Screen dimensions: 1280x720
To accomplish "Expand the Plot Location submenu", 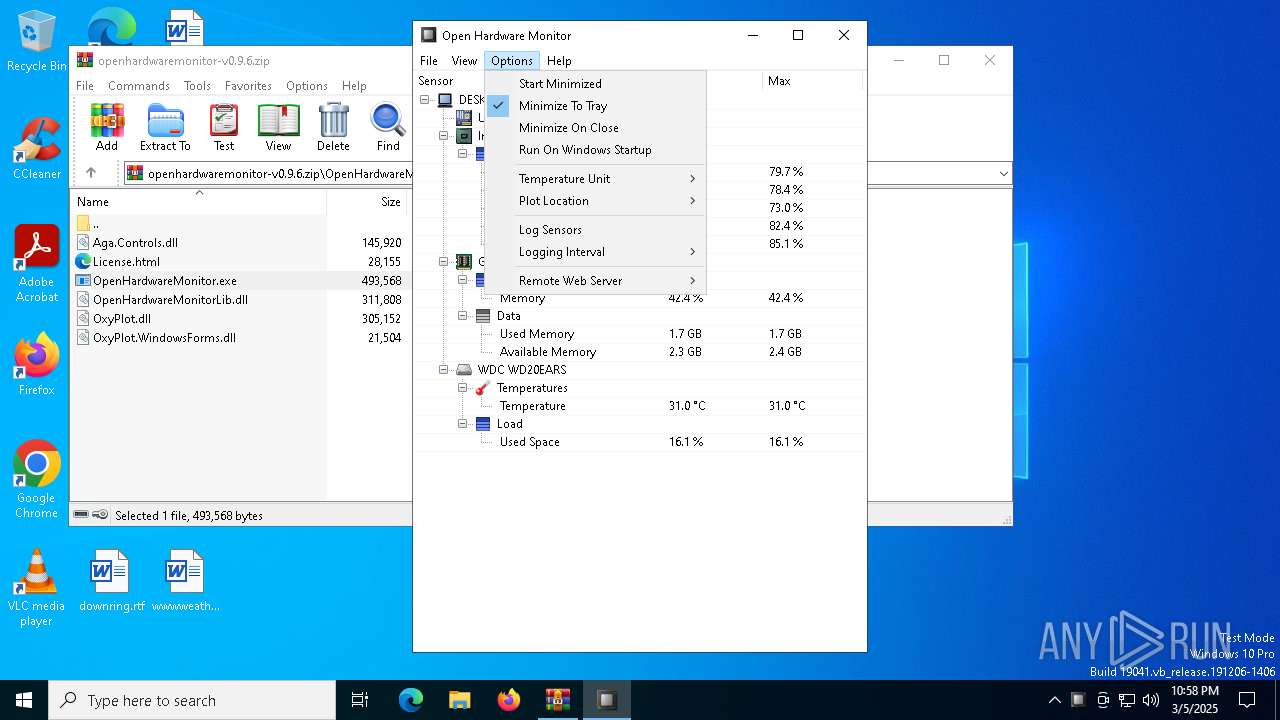I will (x=595, y=201).
